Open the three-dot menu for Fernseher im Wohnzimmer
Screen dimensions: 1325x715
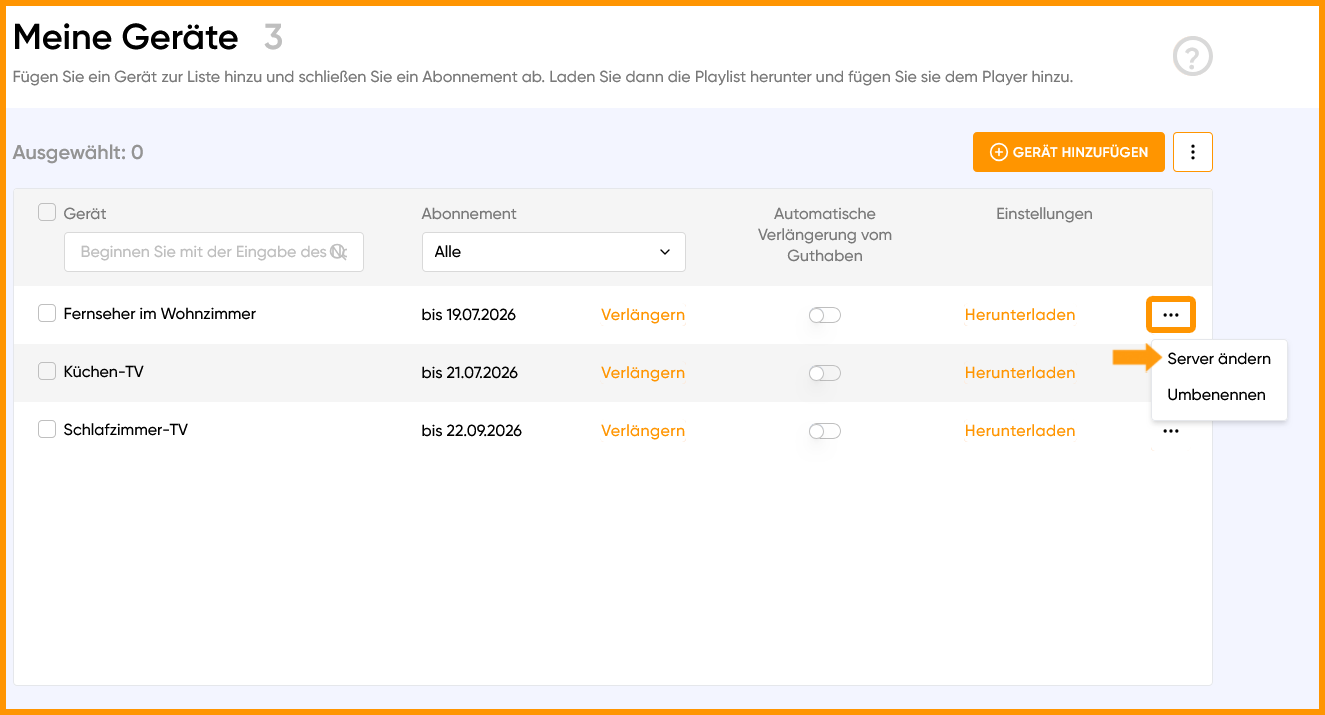tap(1171, 315)
